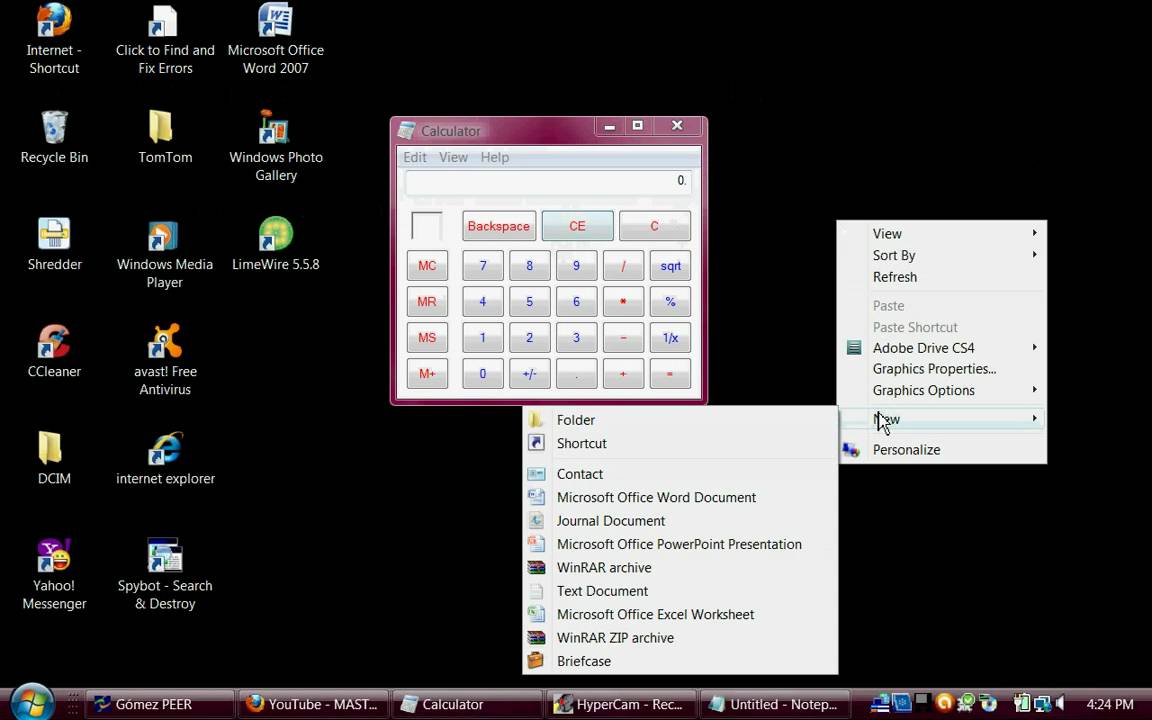Image resolution: width=1152 pixels, height=720 pixels.
Task: Click the Backspace calculator button
Action: pyautogui.click(x=498, y=226)
